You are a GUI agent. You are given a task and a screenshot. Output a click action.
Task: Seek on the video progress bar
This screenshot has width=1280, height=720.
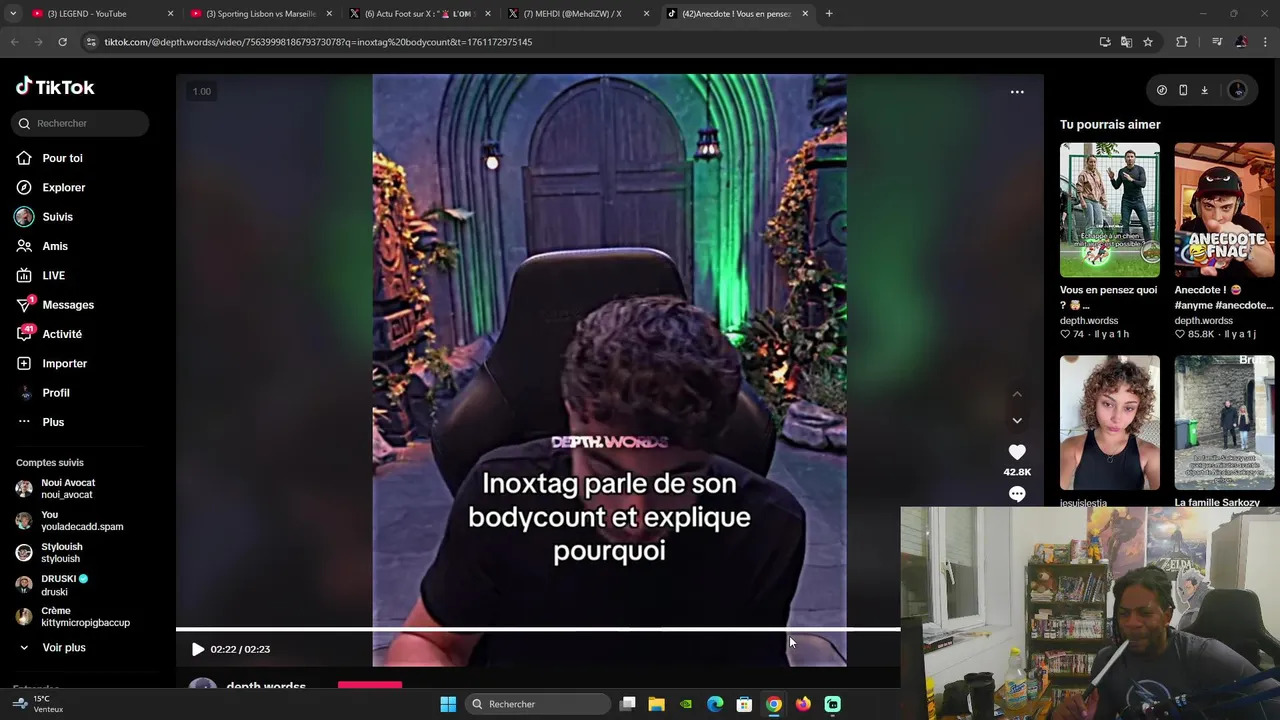pos(538,629)
